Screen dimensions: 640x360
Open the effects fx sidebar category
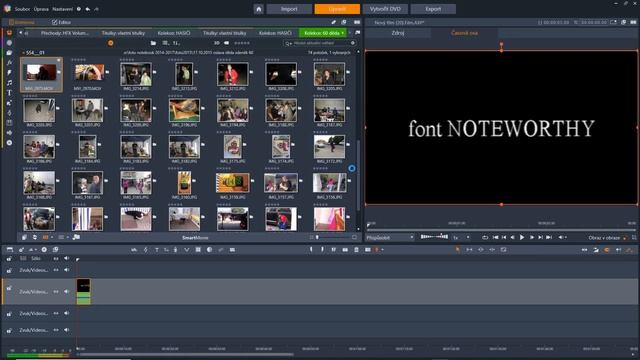pos(9,62)
